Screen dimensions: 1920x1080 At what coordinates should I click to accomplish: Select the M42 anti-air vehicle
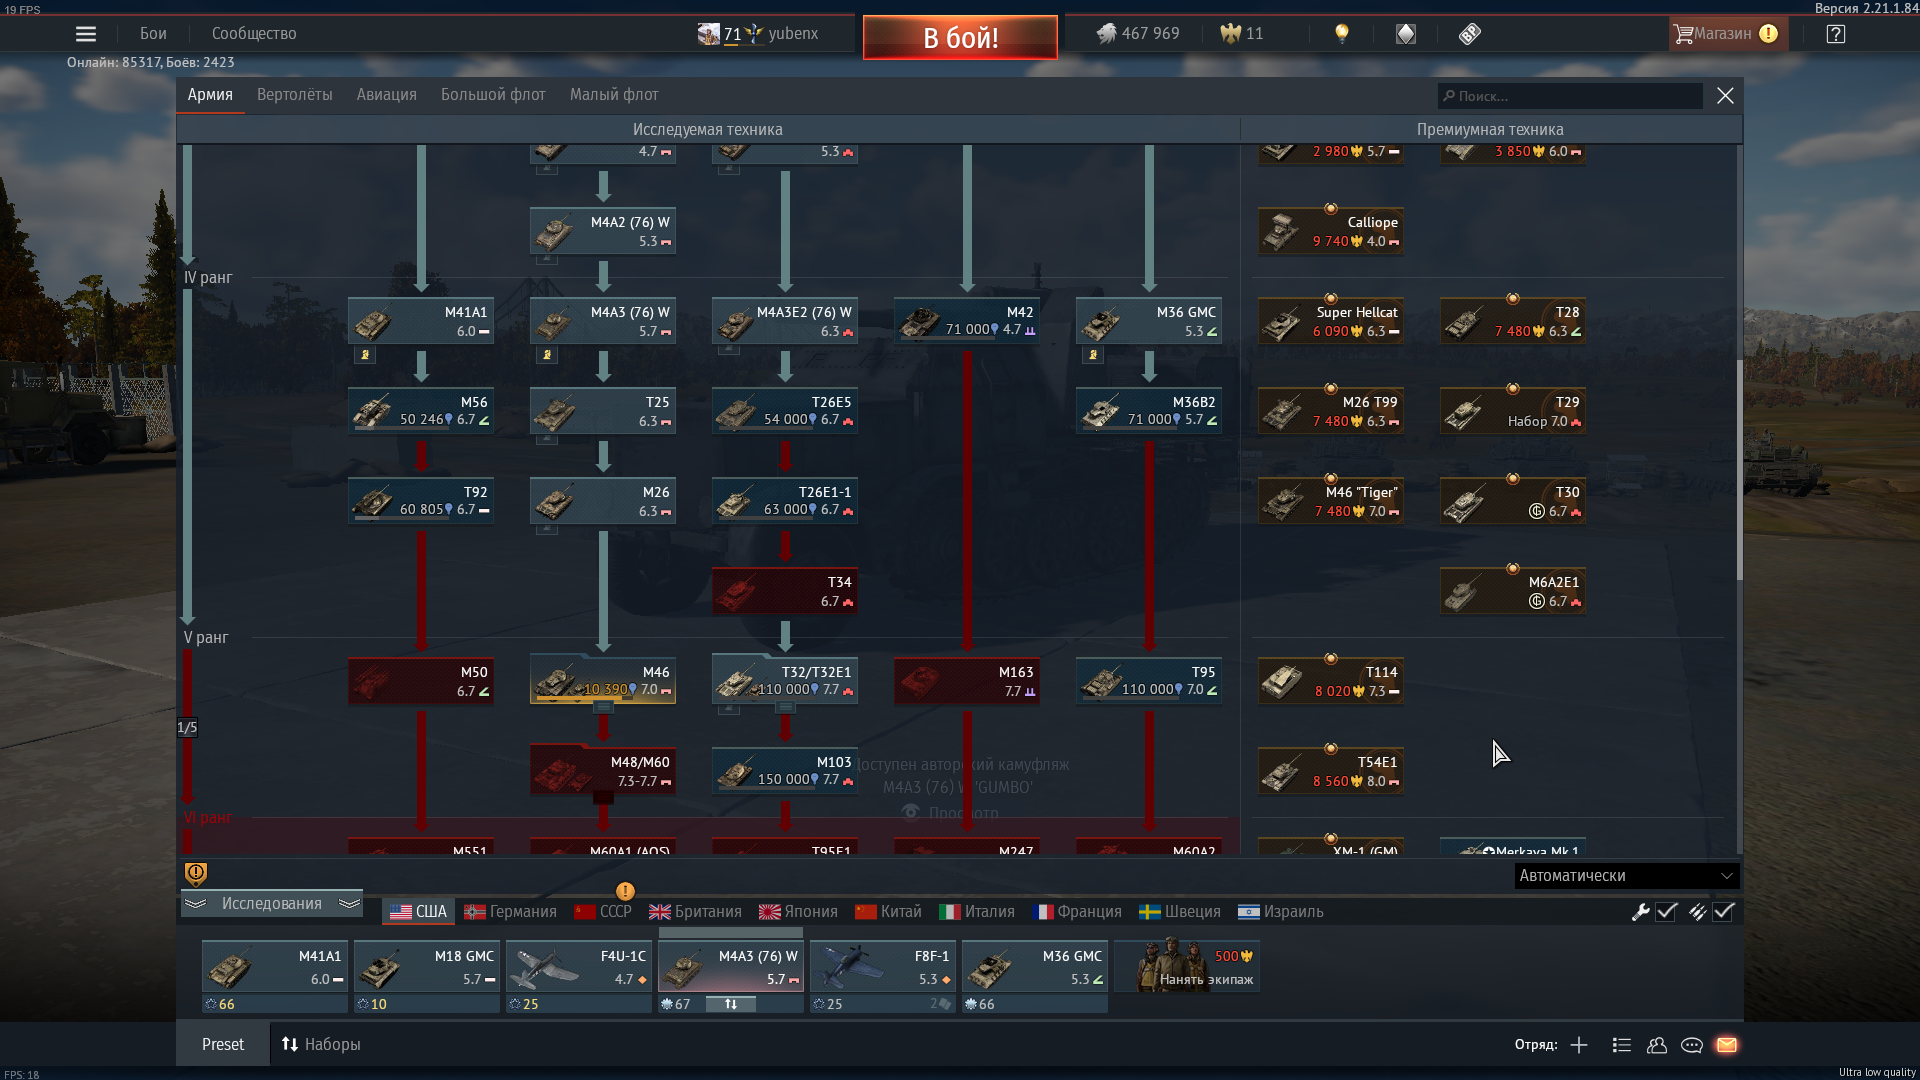click(967, 321)
